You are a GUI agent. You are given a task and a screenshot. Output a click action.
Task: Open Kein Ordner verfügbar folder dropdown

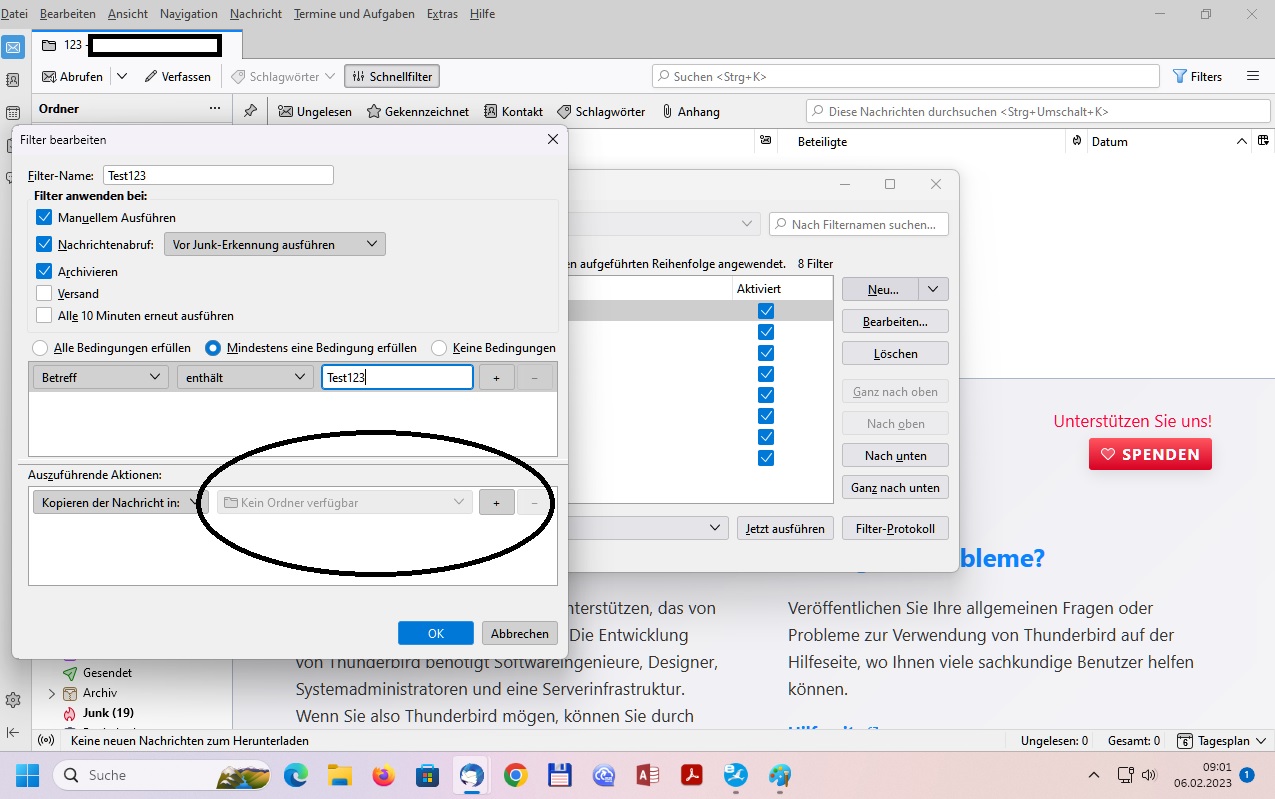coord(345,502)
